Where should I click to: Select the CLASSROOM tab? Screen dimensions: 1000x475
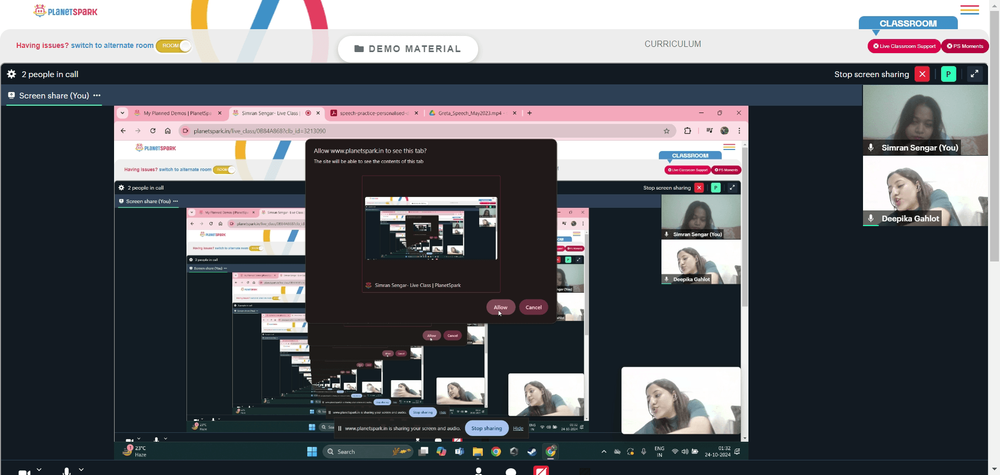click(x=908, y=23)
